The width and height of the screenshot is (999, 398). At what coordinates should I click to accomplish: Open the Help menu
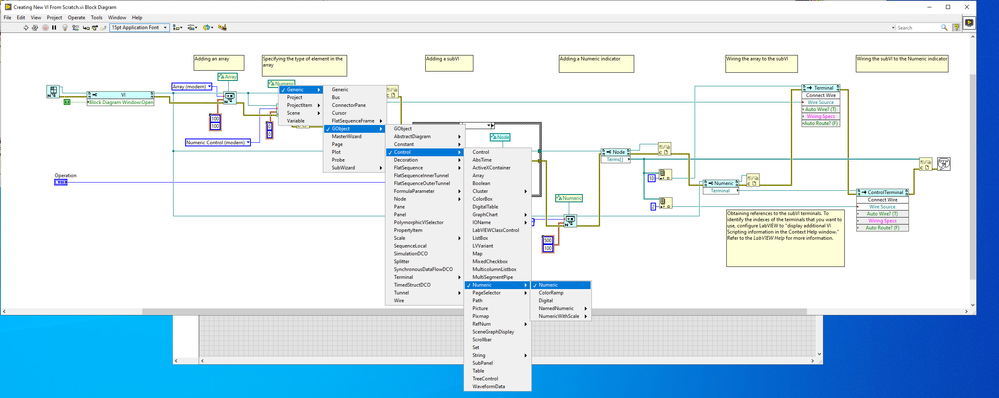(137, 17)
